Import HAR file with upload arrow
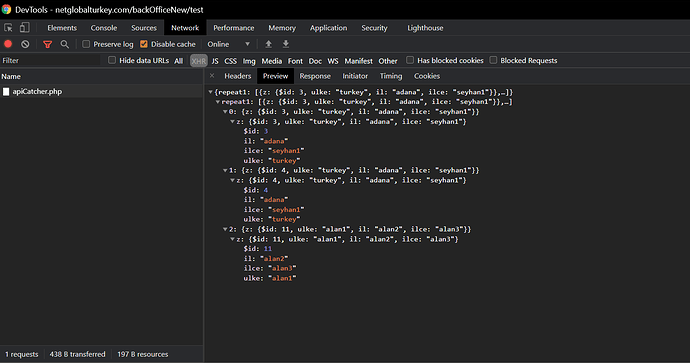690x363 pixels. 268,44
